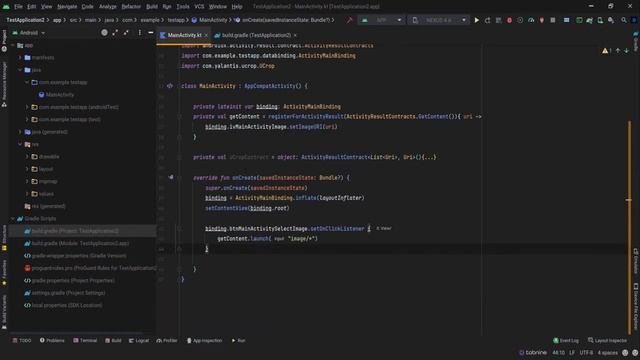Click the Sync Project with Gradle icon
The height and width of the screenshot is (360, 640).
589,20
